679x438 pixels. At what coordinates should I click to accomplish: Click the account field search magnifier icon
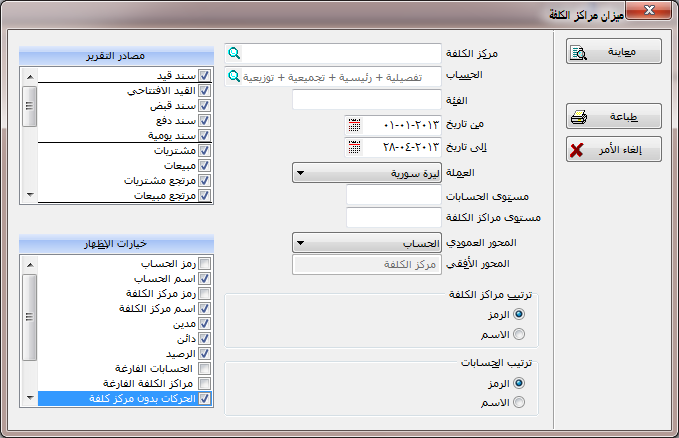233,76
